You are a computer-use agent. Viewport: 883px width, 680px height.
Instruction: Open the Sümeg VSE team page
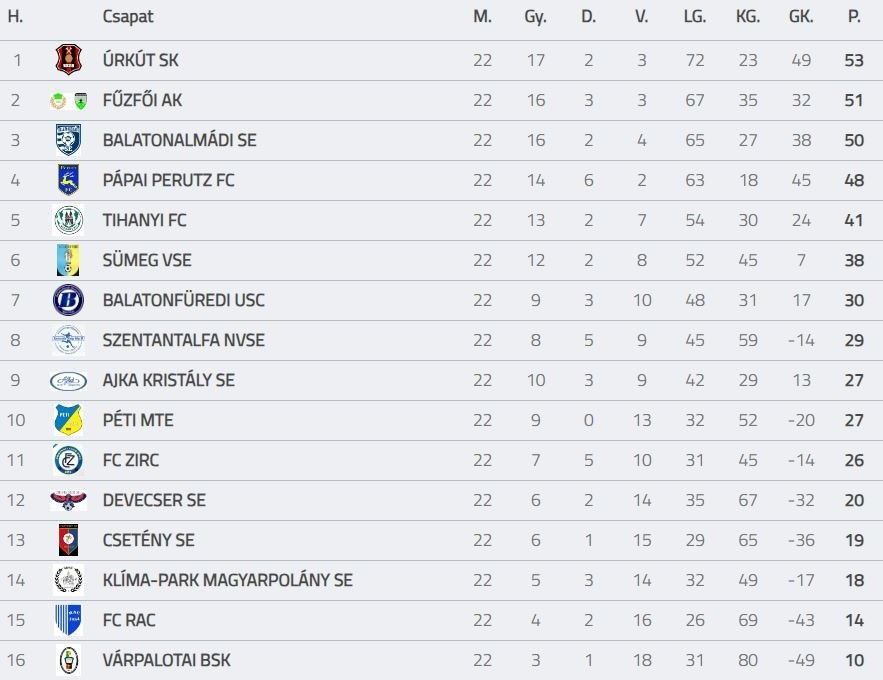[x=147, y=260]
